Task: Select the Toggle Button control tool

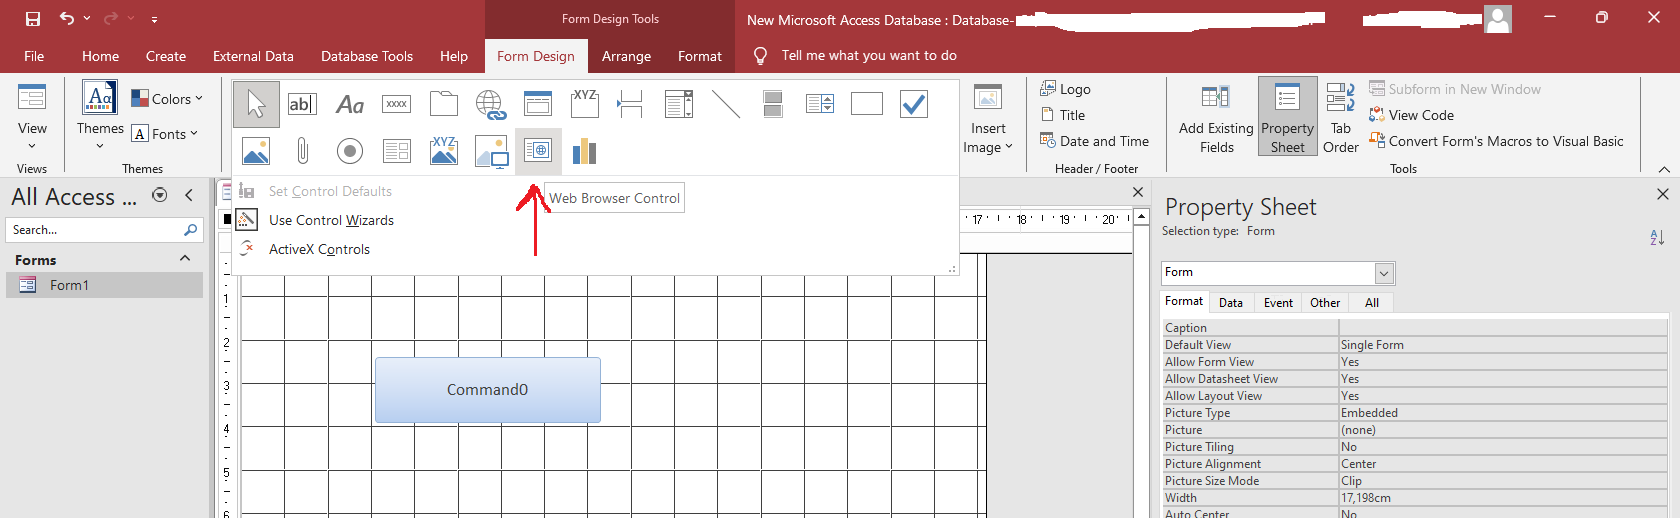Action: (x=773, y=104)
